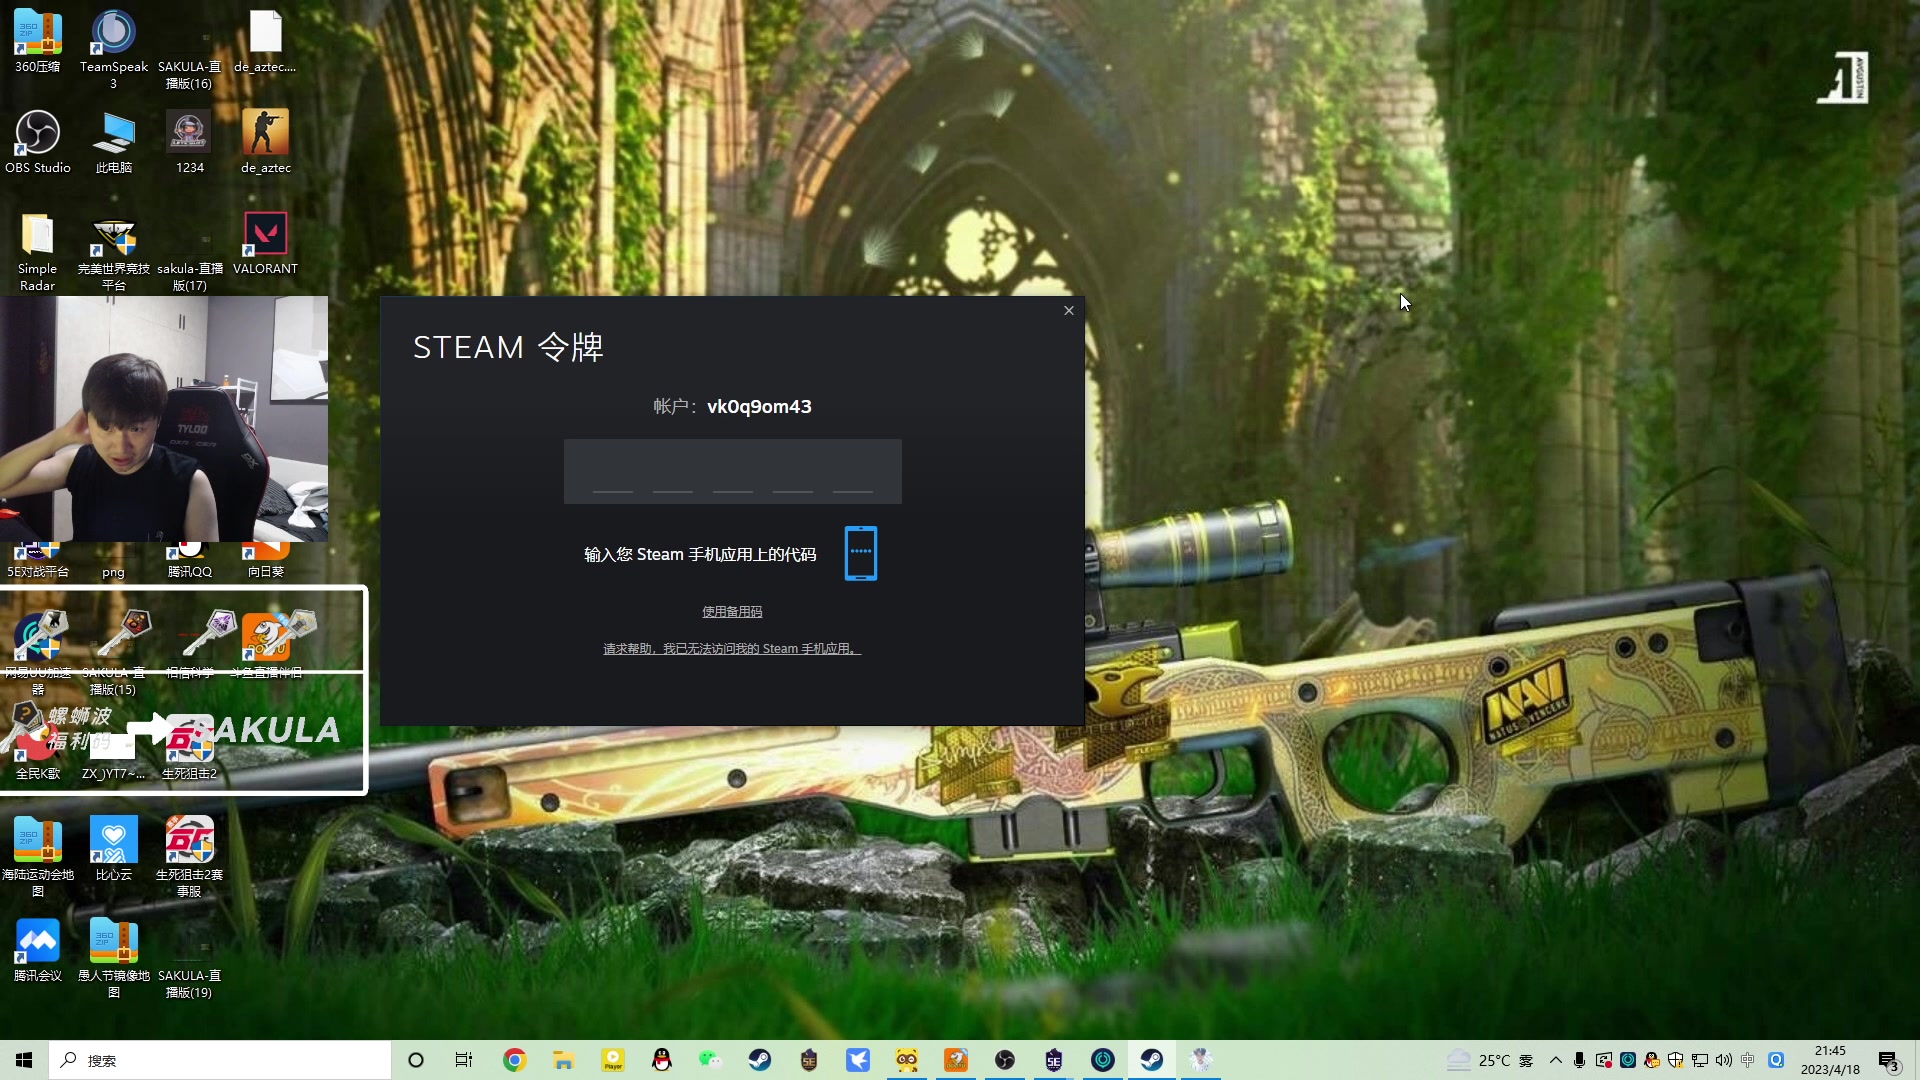Click the blue mobile phone icon
The width and height of the screenshot is (1920, 1080).
[860, 553]
